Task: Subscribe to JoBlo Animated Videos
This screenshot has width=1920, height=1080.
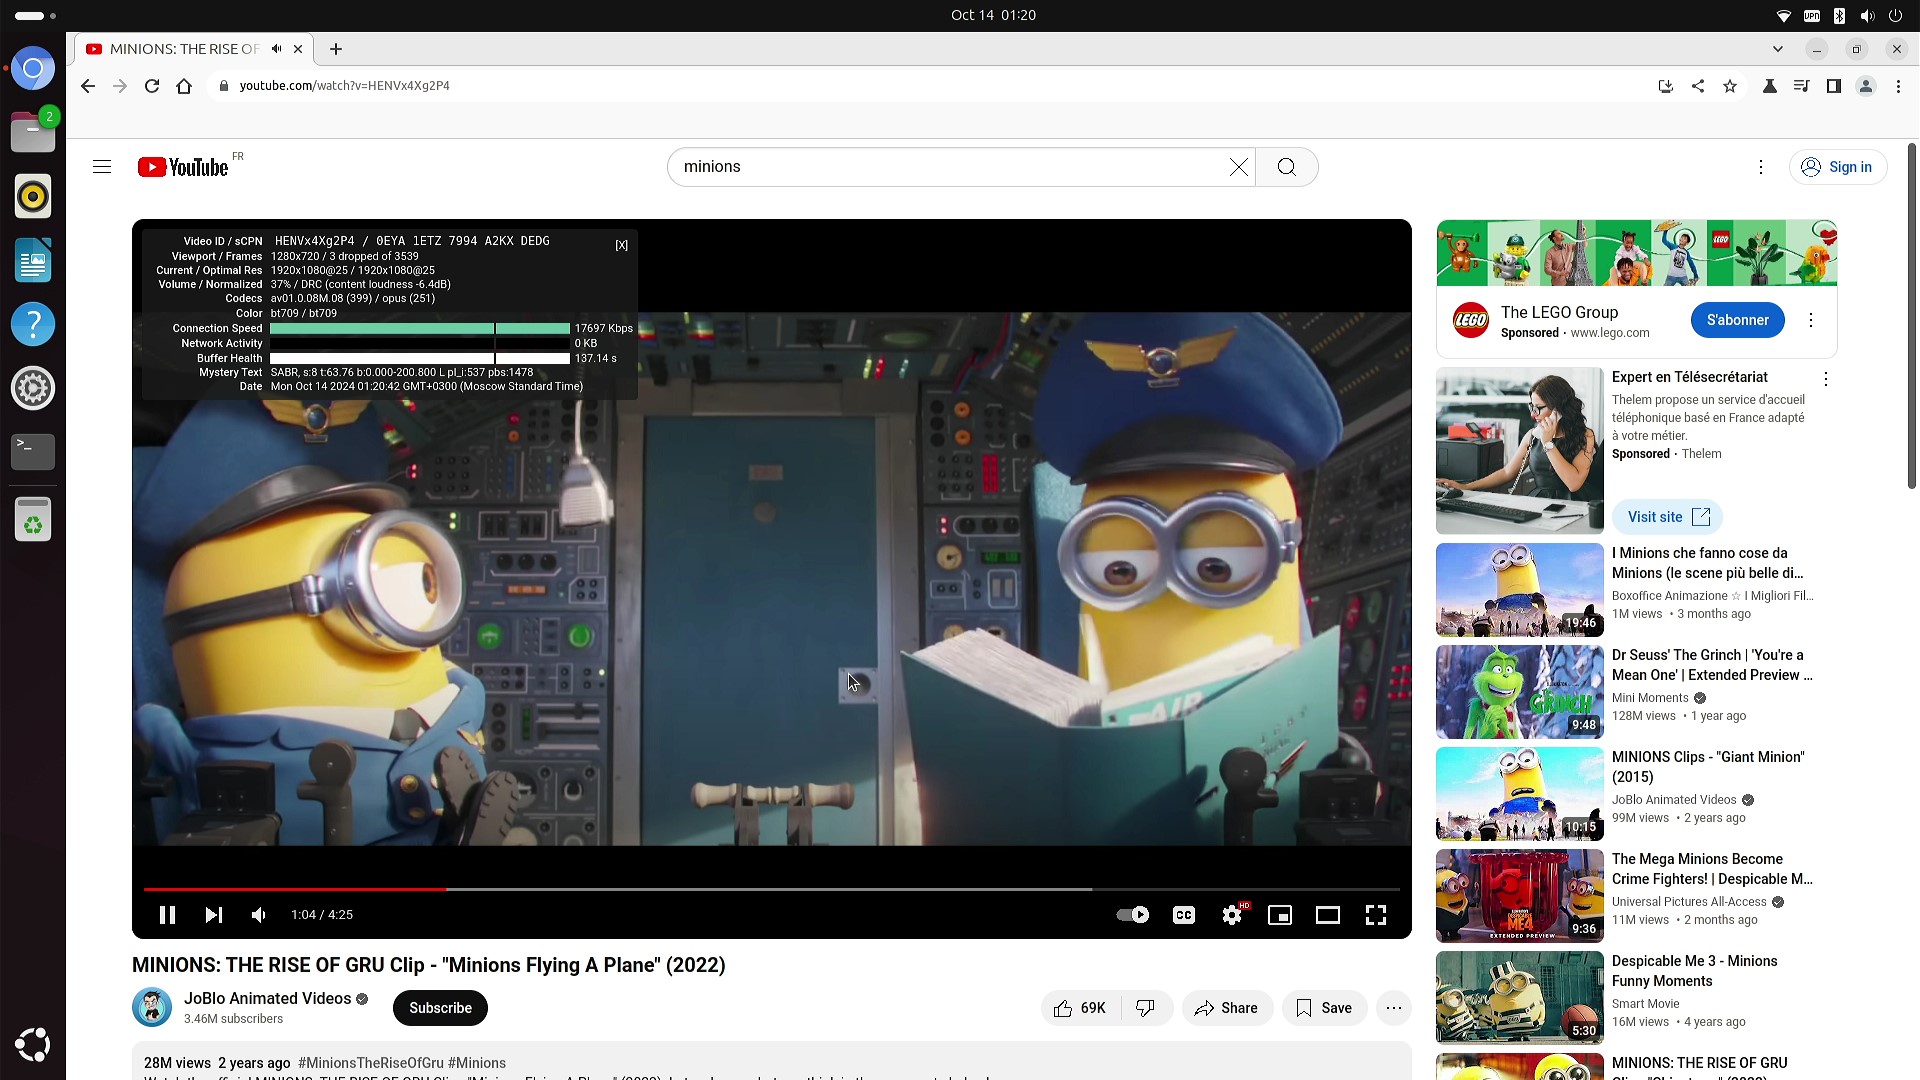Action: (x=440, y=1008)
